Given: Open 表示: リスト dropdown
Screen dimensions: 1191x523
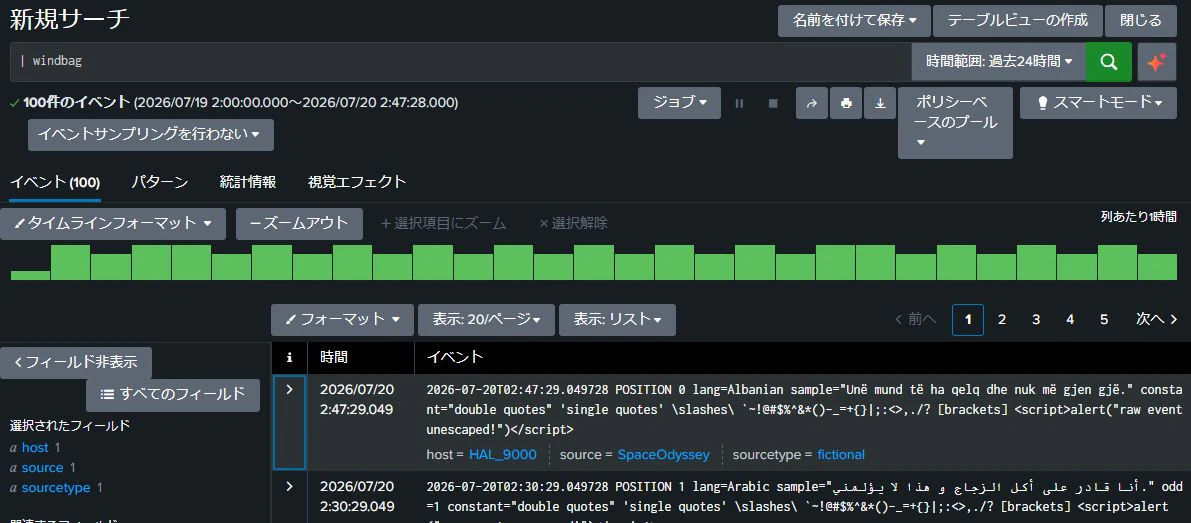Looking at the screenshot, I should (x=617, y=320).
